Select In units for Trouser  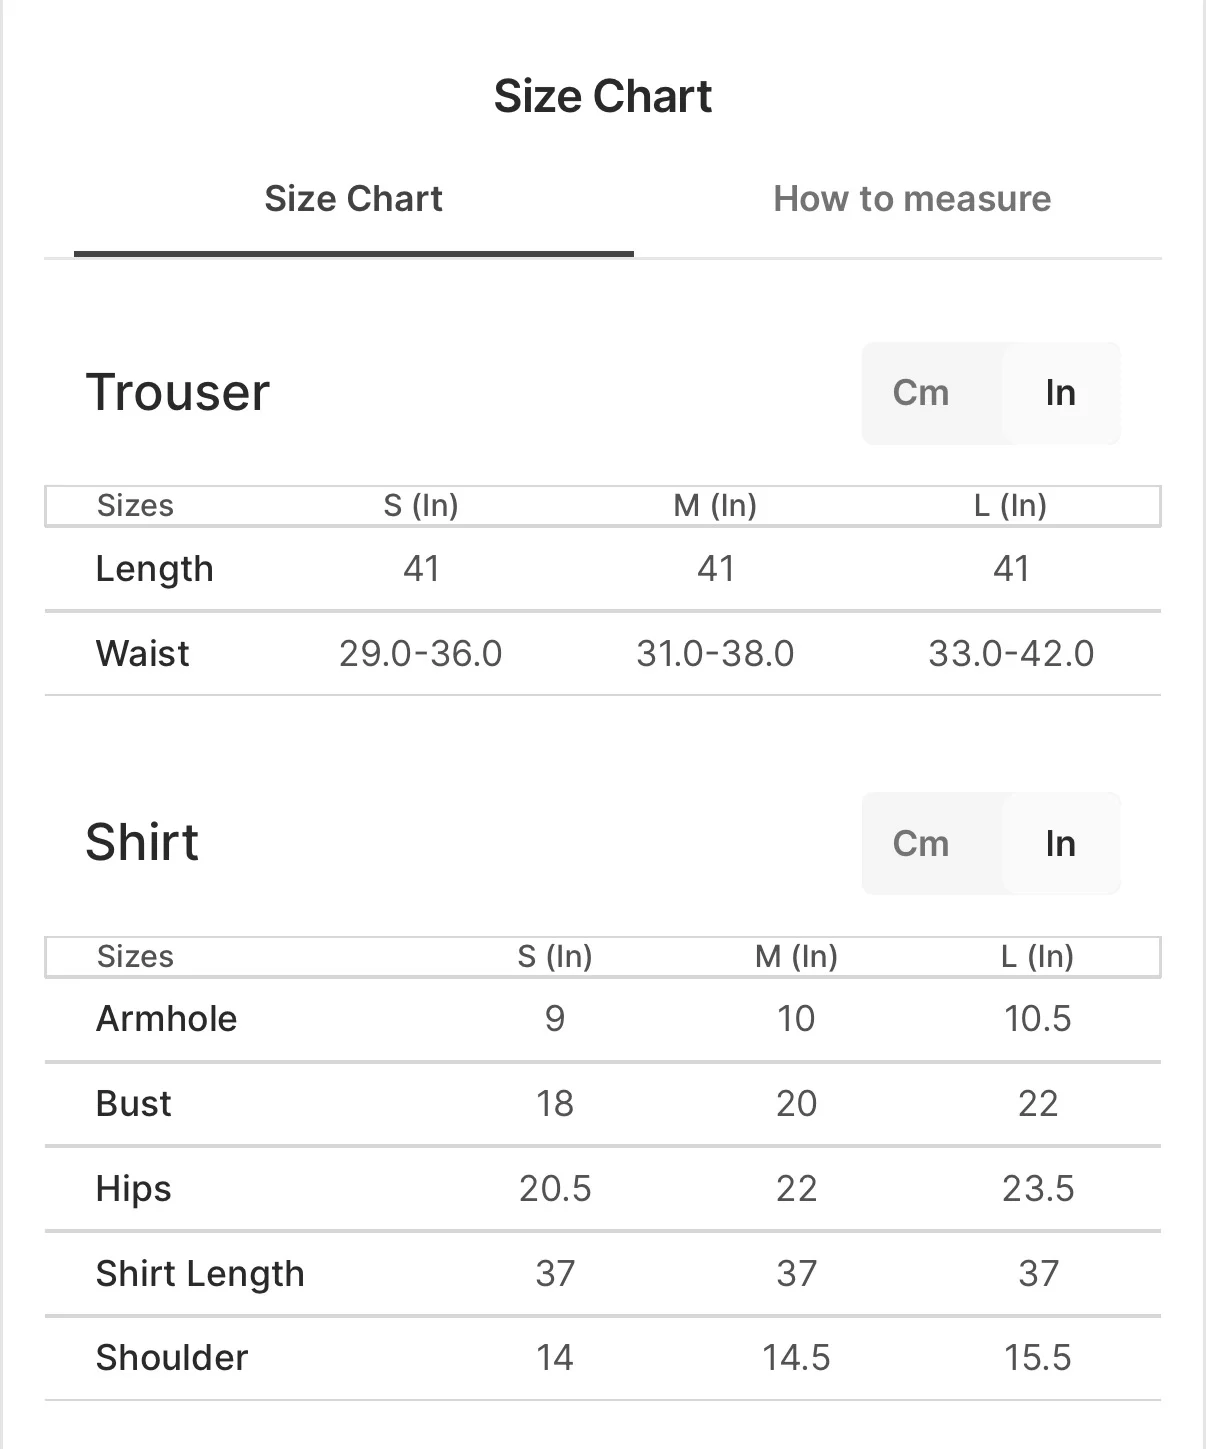click(x=1060, y=393)
